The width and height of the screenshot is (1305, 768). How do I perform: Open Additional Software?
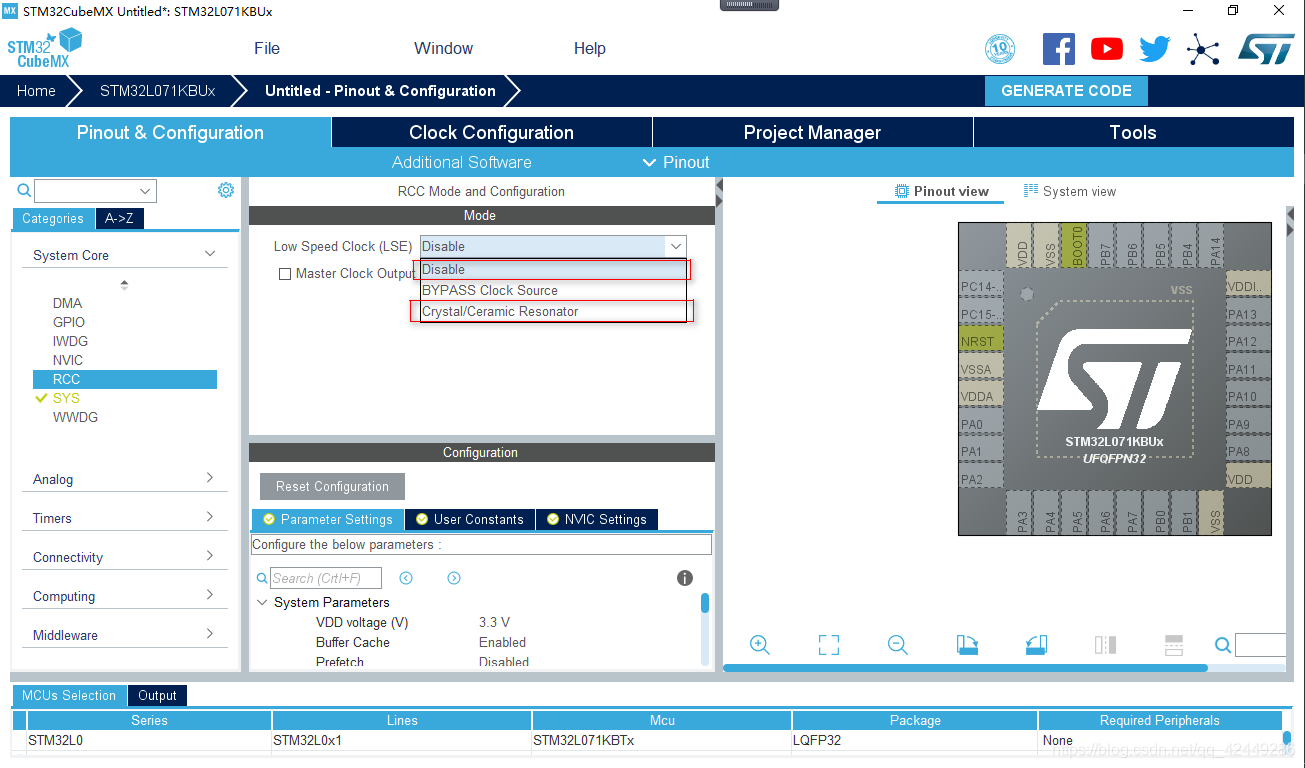coord(461,162)
